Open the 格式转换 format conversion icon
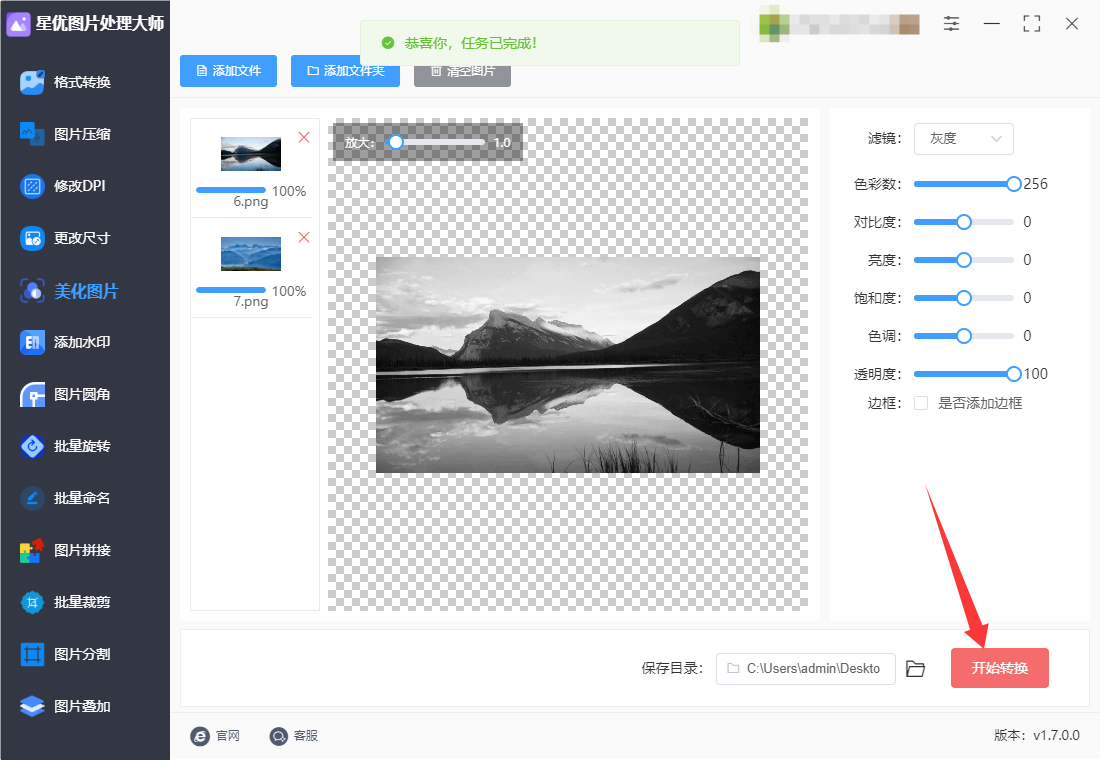The height and width of the screenshot is (760, 1100). 32,82
